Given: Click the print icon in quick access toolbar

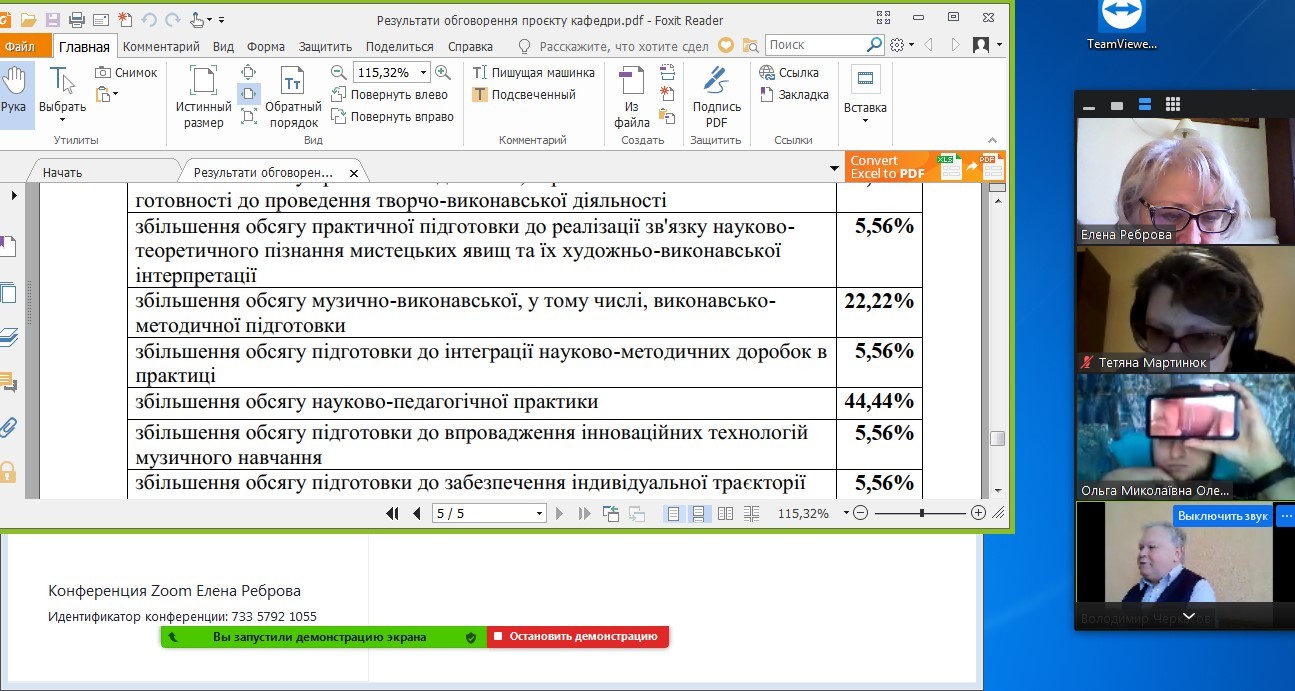Looking at the screenshot, I should [76, 20].
